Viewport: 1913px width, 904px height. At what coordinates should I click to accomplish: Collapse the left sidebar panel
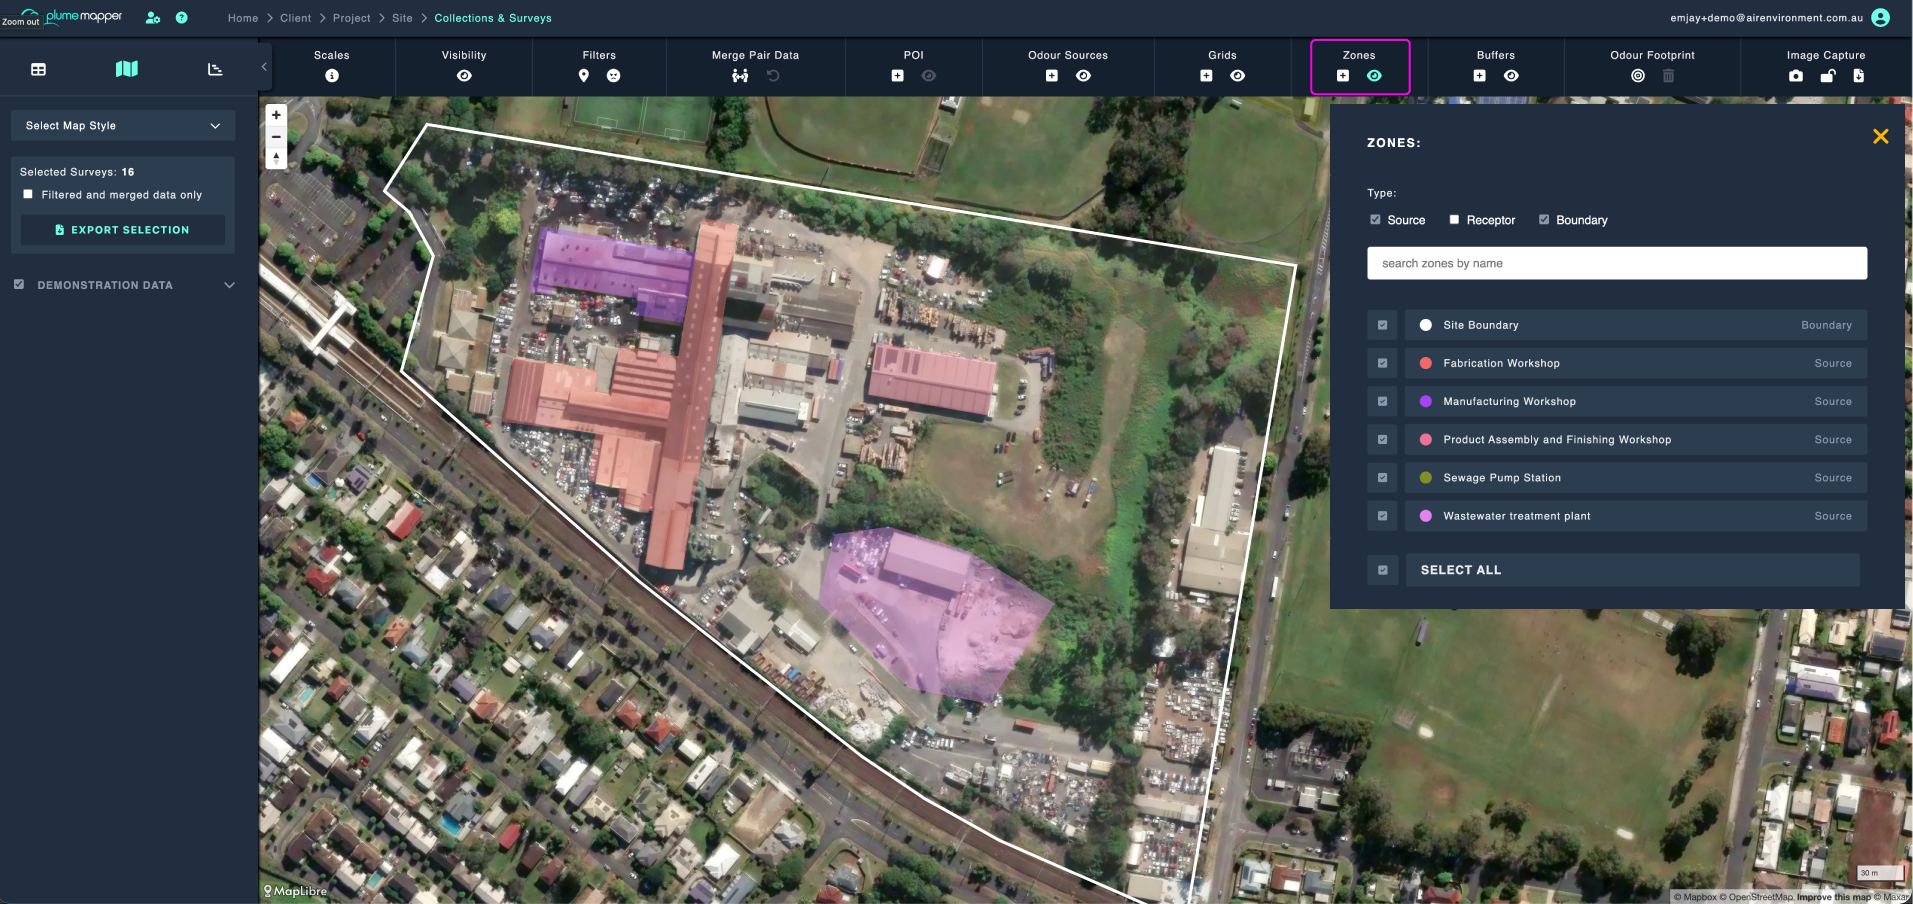(x=264, y=67)
